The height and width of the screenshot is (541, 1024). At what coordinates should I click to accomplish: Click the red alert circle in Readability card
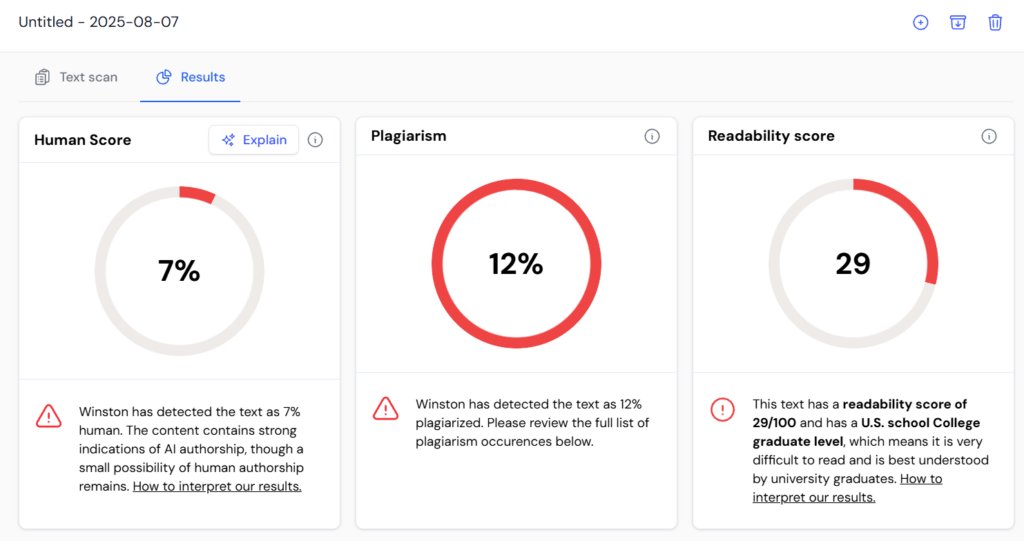722,408
